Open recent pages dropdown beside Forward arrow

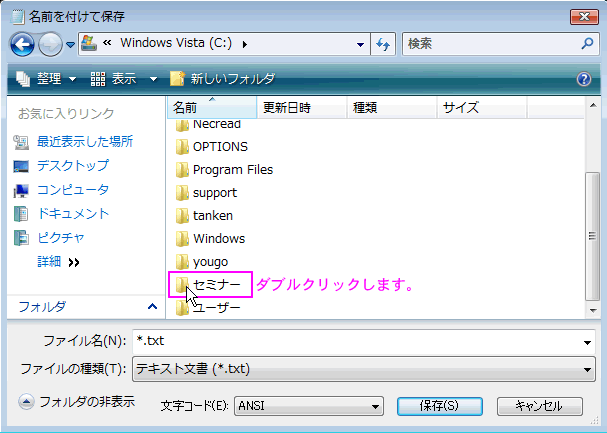click(x=70, y=45)
